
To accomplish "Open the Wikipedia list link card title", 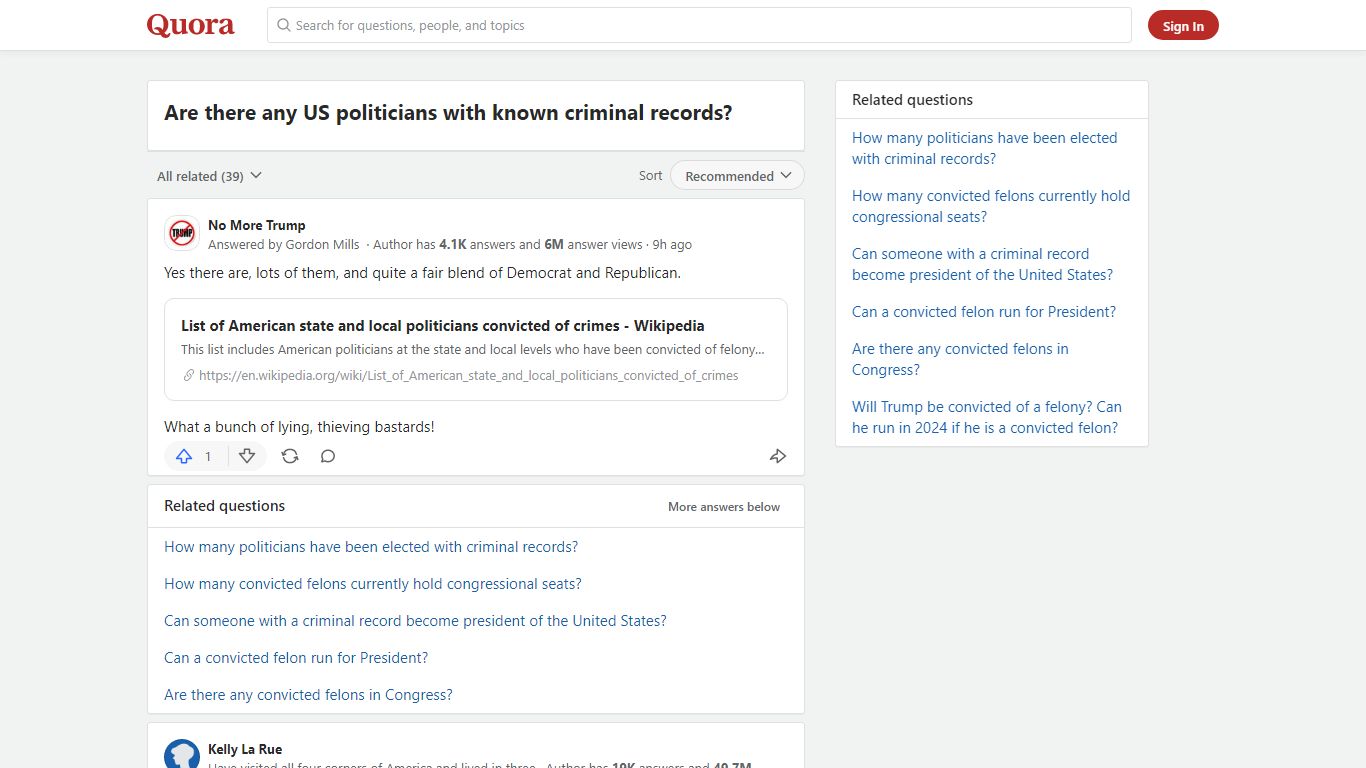I will click(443, 326).
